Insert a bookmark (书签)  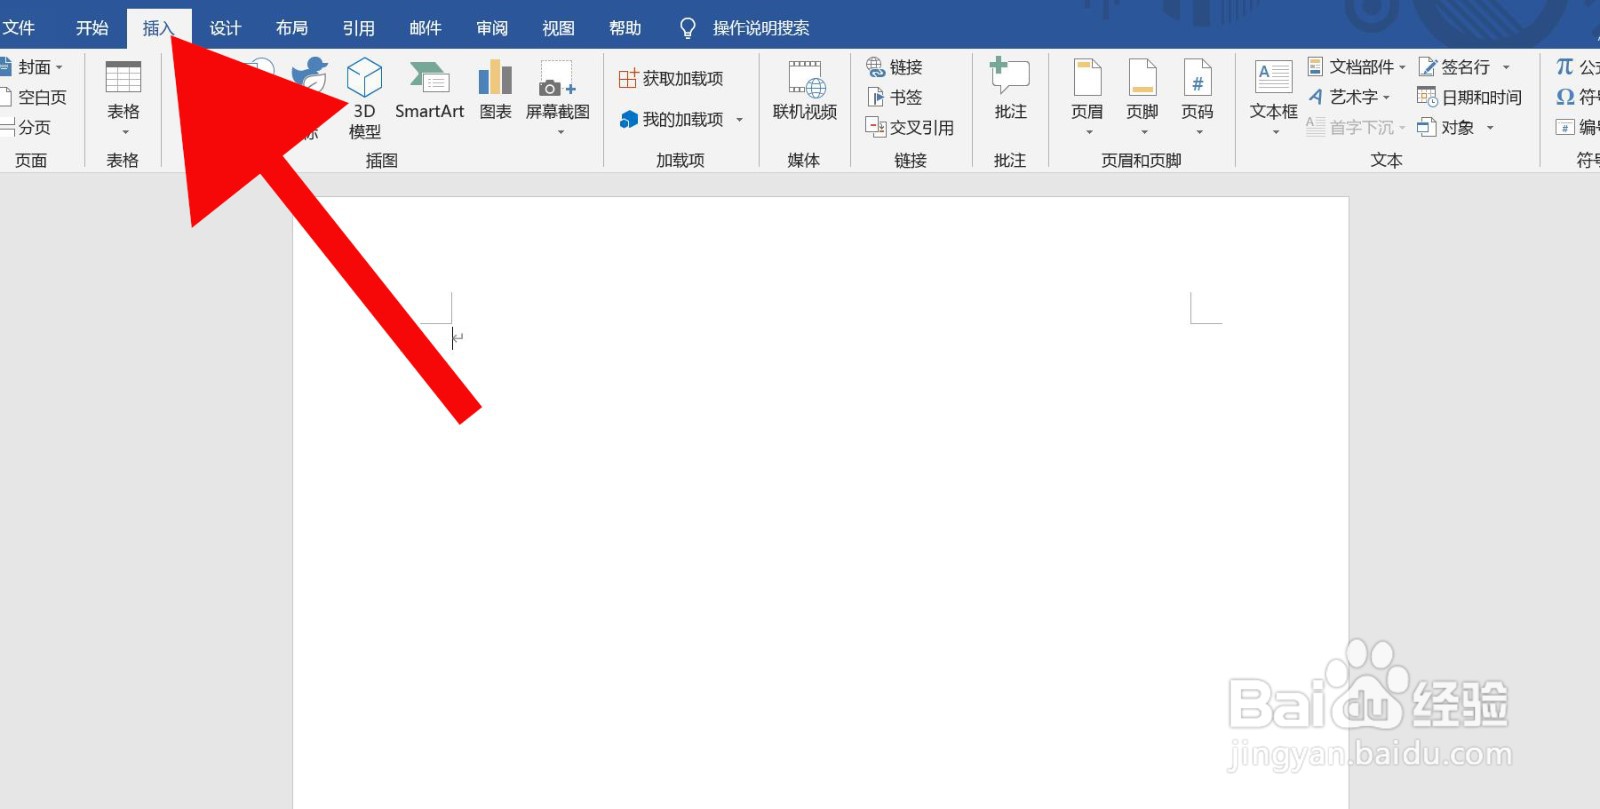click(x=894, y=97)
